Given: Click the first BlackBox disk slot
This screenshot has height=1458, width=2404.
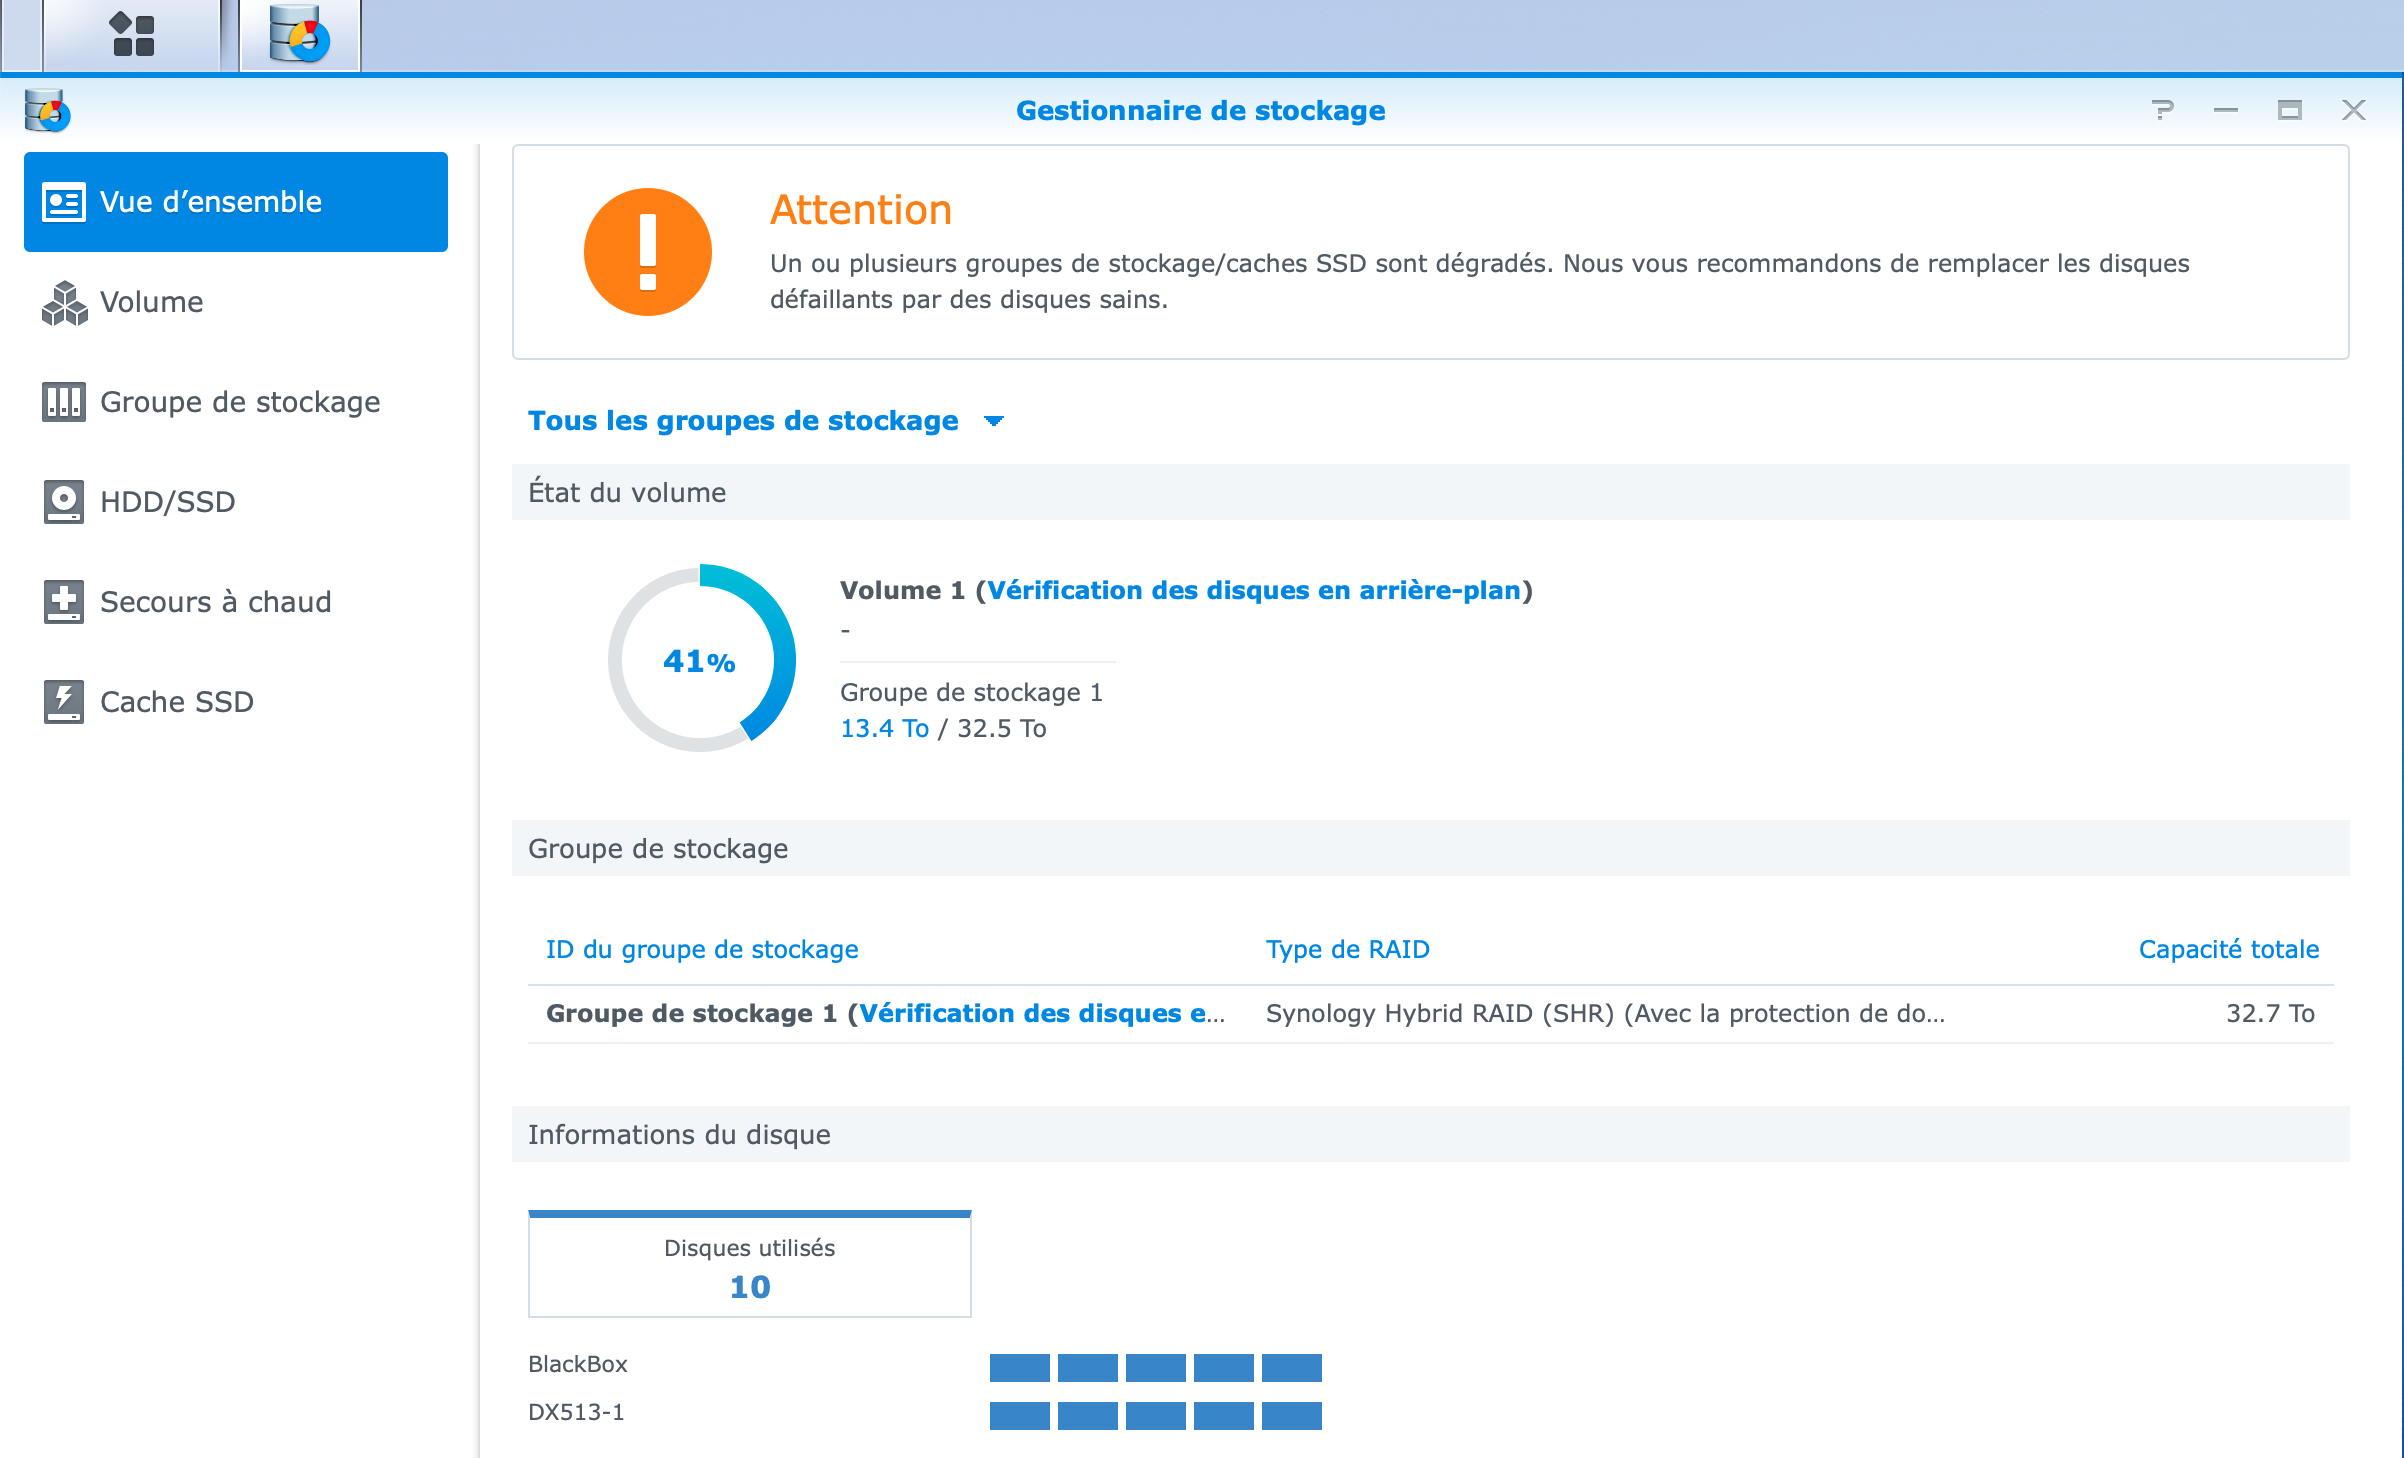Looking at the screenshot, I should [1020, 1367].
